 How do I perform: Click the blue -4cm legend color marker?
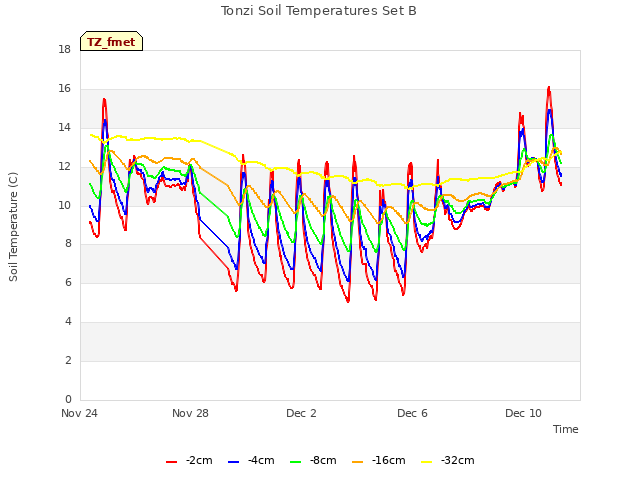pyautogui.click(x=233, y=462)
